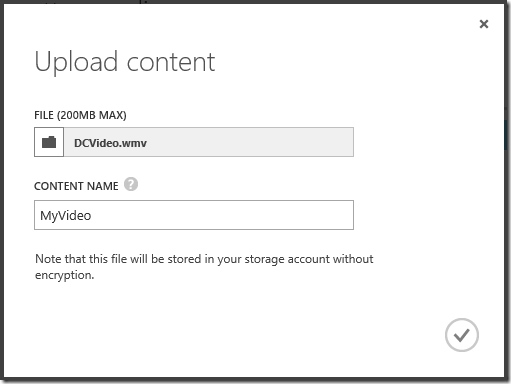The height and width of the screenshot is (384, 511).
Task: Focus the MyVideo content name field
Action: tap(194, 215)
